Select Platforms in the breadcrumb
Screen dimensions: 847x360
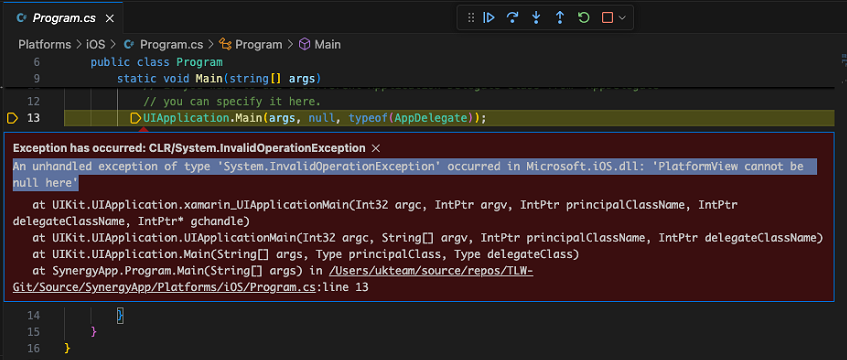[44, 44]
